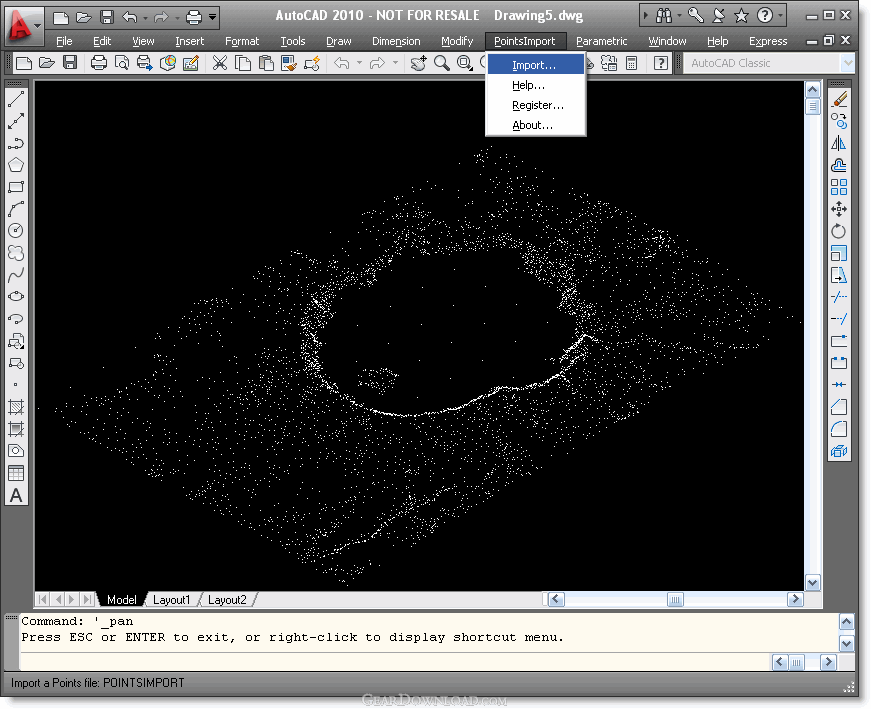Open the QuickCalc calculator
The image size is (871, 709).
pos(632,63)
